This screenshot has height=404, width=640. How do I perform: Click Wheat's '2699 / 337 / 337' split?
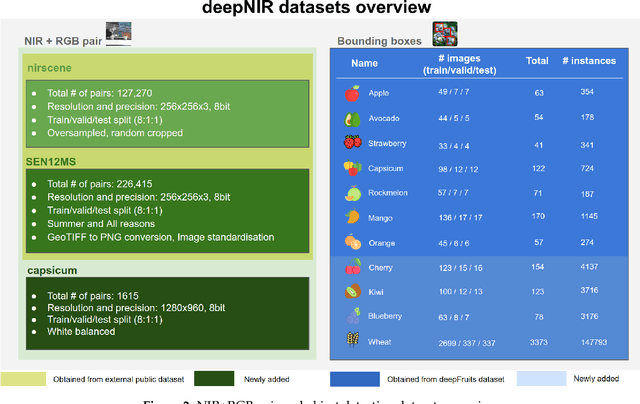(467, 343)
